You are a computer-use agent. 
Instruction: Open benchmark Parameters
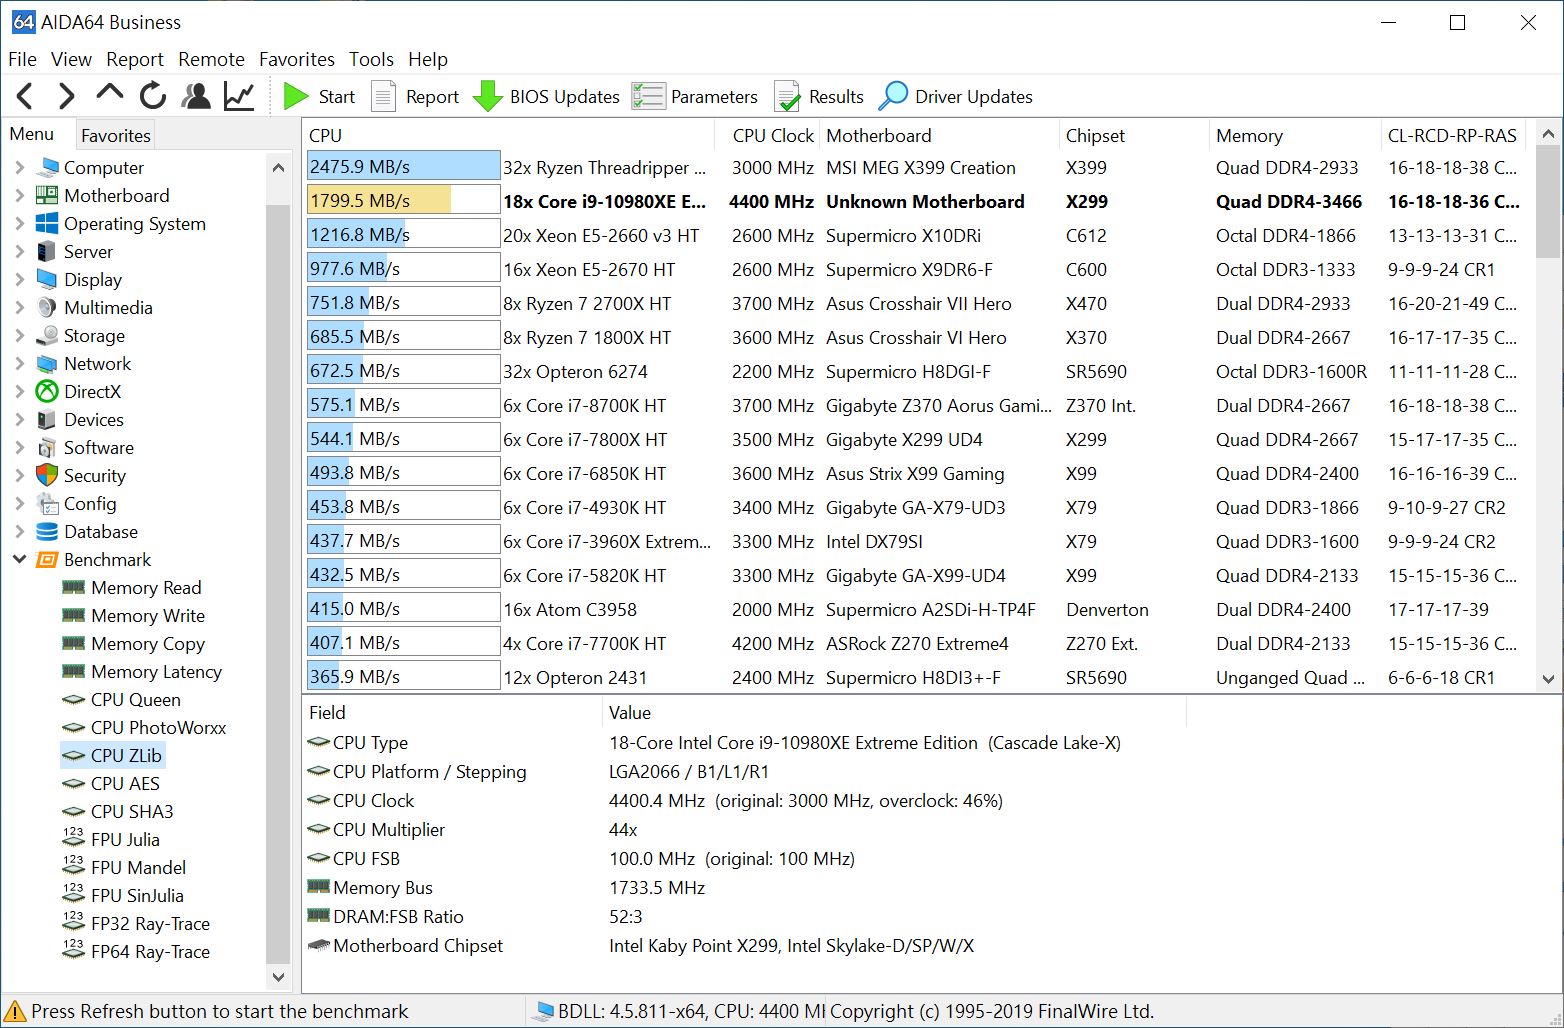point(695,97)
